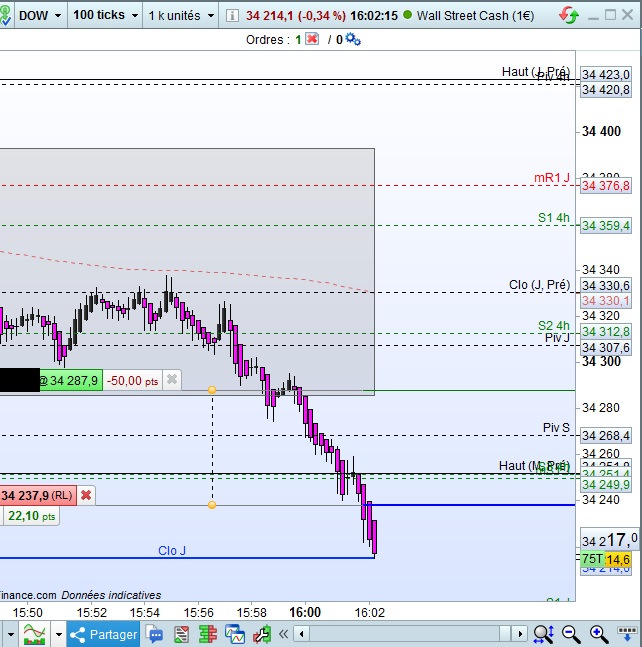Cancel pending orders with red X icon
642x647 pixels.
point(312,39)
